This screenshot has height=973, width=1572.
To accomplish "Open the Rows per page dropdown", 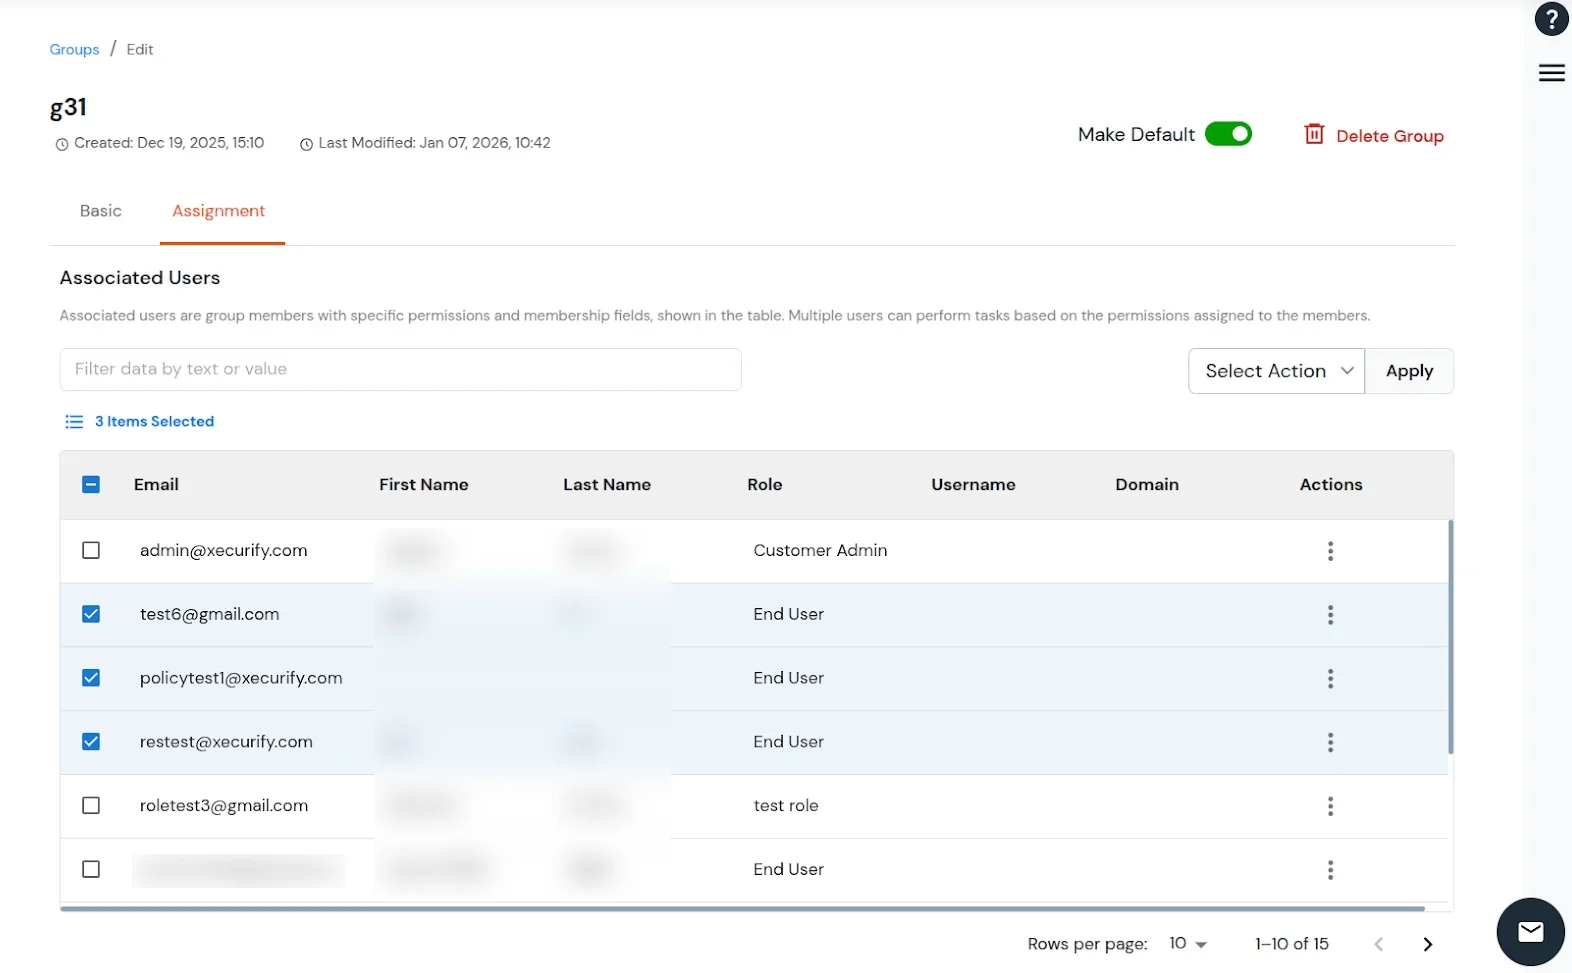I will tap(1188, 944).
